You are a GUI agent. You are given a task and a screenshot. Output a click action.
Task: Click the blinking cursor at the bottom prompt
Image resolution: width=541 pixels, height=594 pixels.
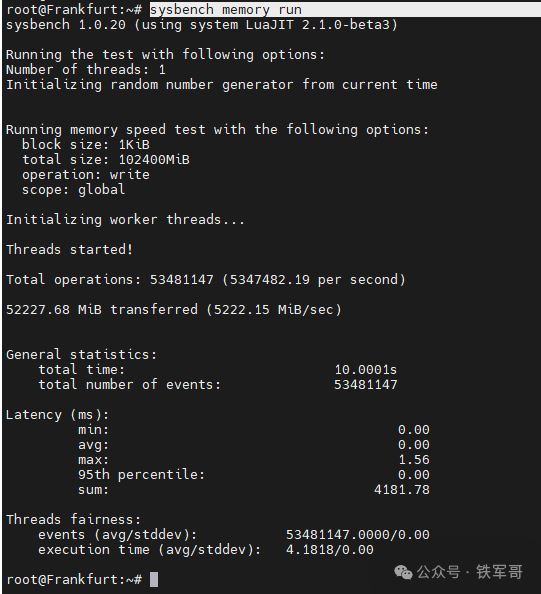point(154,579)
